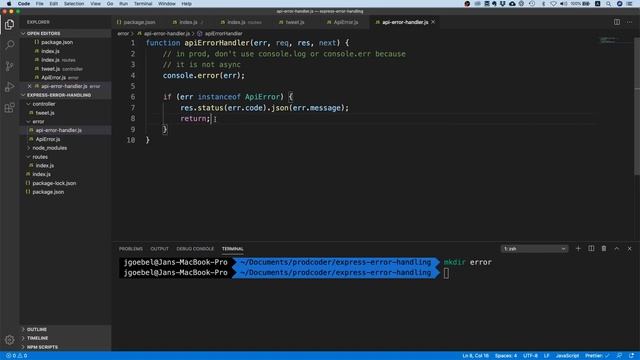This screenshot has height=360, width=640.
Task: Close api-error-handler.js in Open Editors list
Action: [29, 86]
